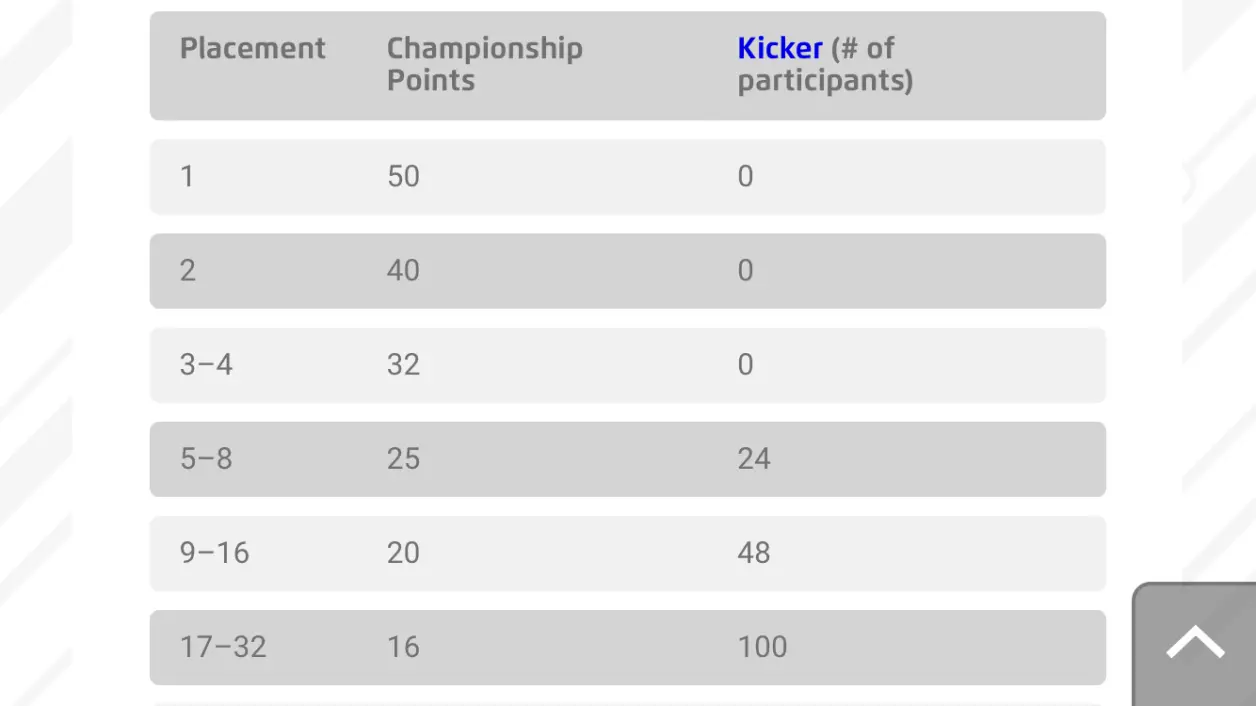Screen dimensions: 1256x706
Task: Select the '5–8' placement cell
Action: (206, 458)
